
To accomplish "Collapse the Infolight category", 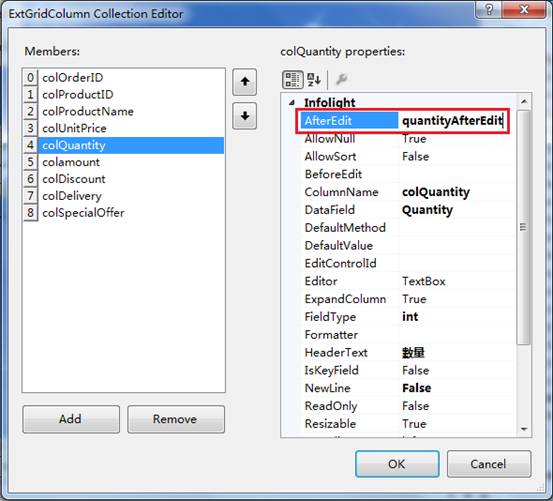I will (292, 103).
